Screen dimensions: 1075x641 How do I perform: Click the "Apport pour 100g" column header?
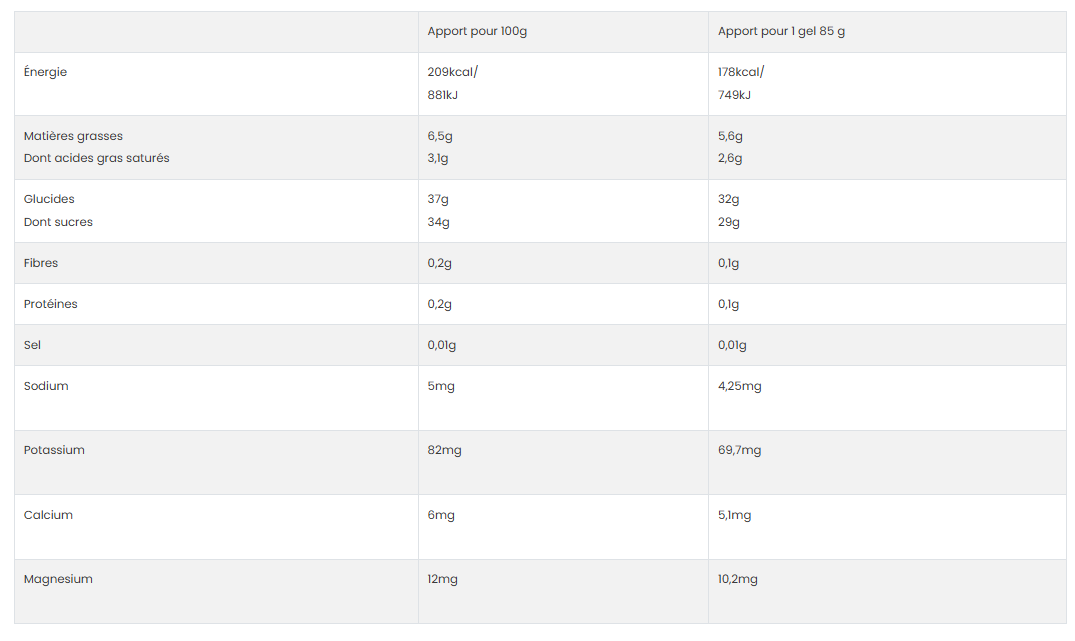click(477, 31)
